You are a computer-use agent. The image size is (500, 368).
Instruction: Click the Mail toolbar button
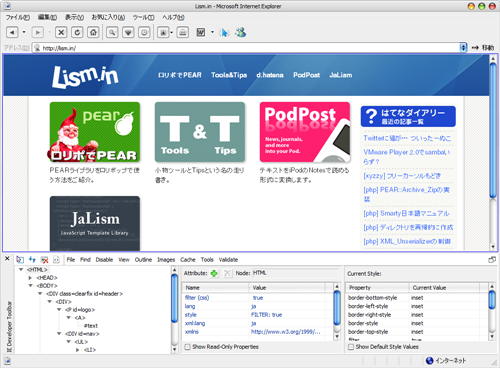click(x=163, y=32)
